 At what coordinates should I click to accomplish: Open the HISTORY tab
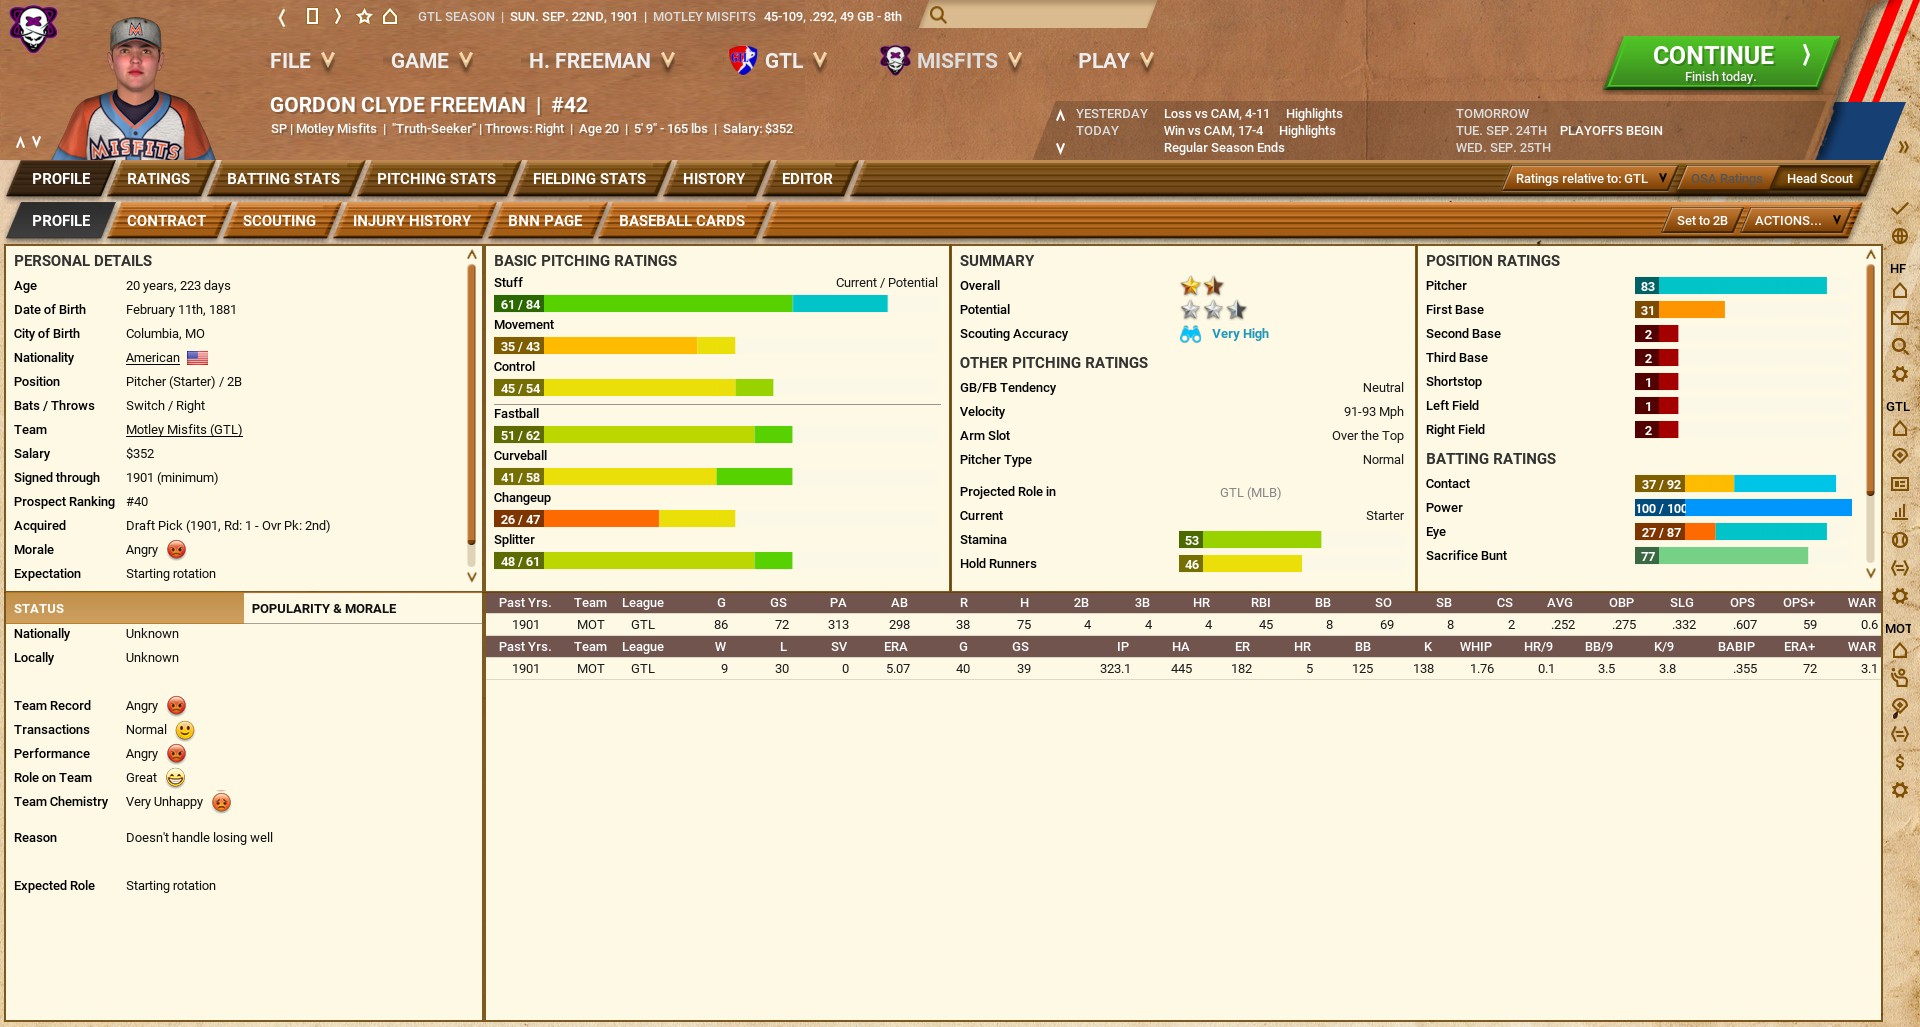[x=714, y=179]
